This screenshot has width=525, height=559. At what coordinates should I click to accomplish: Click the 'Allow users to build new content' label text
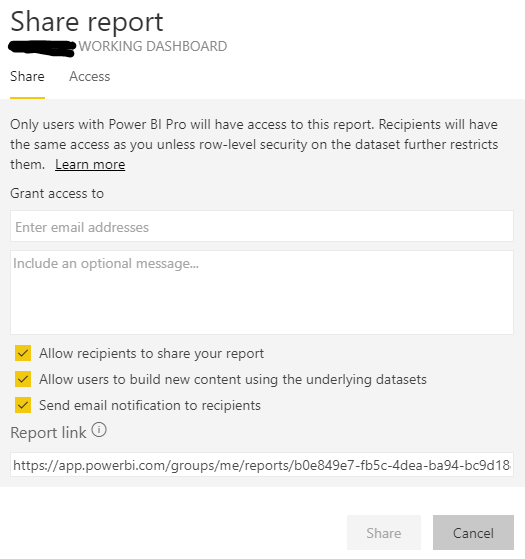click(x=233, y=379)
